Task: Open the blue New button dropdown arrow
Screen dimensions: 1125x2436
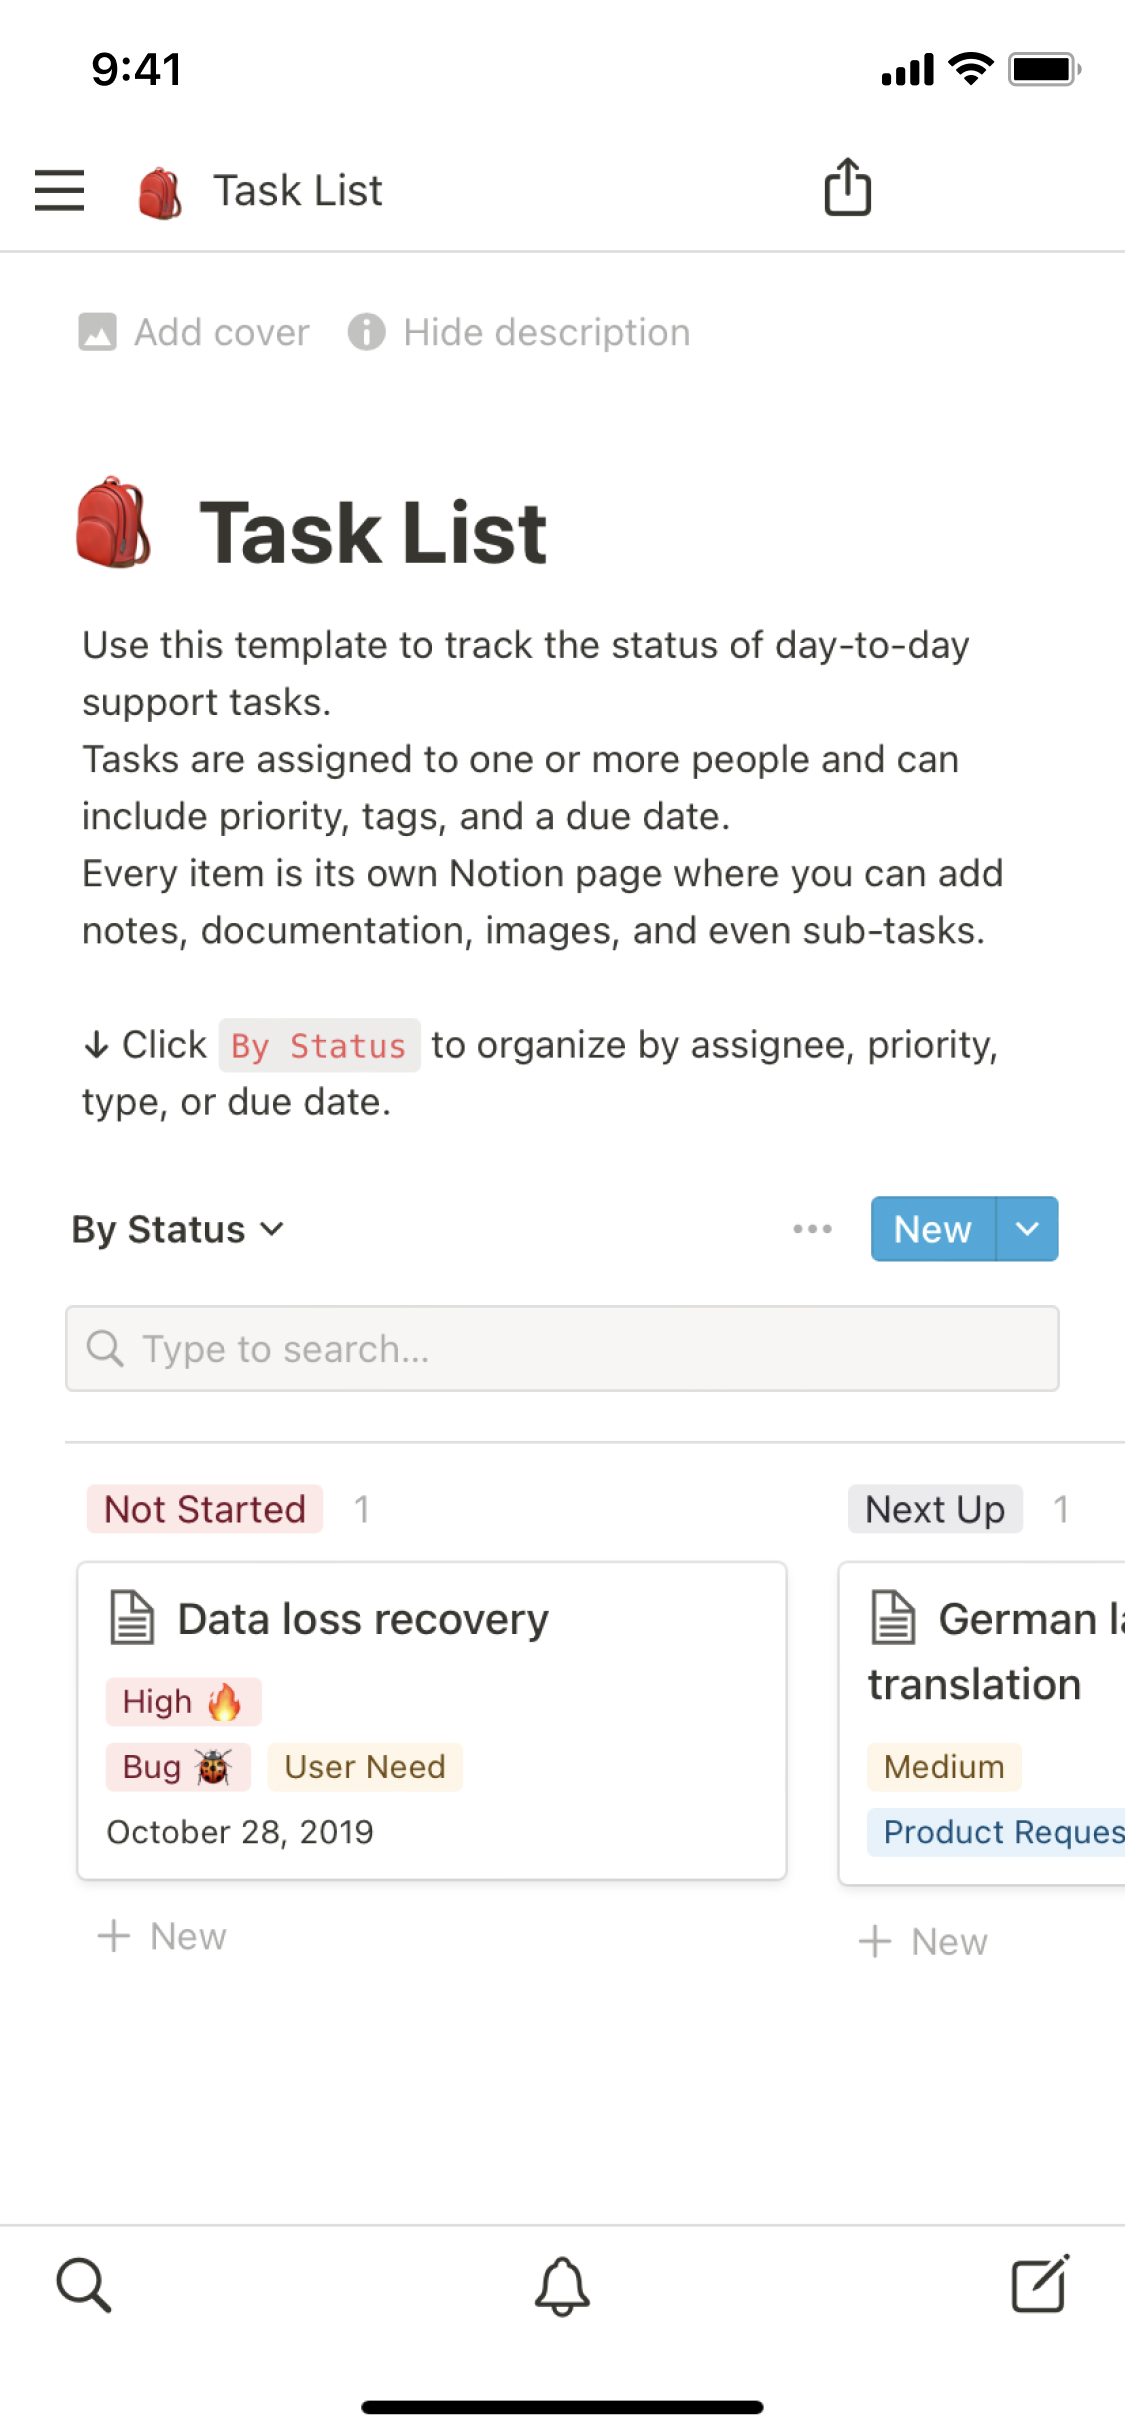Action: (1027, 1229)
